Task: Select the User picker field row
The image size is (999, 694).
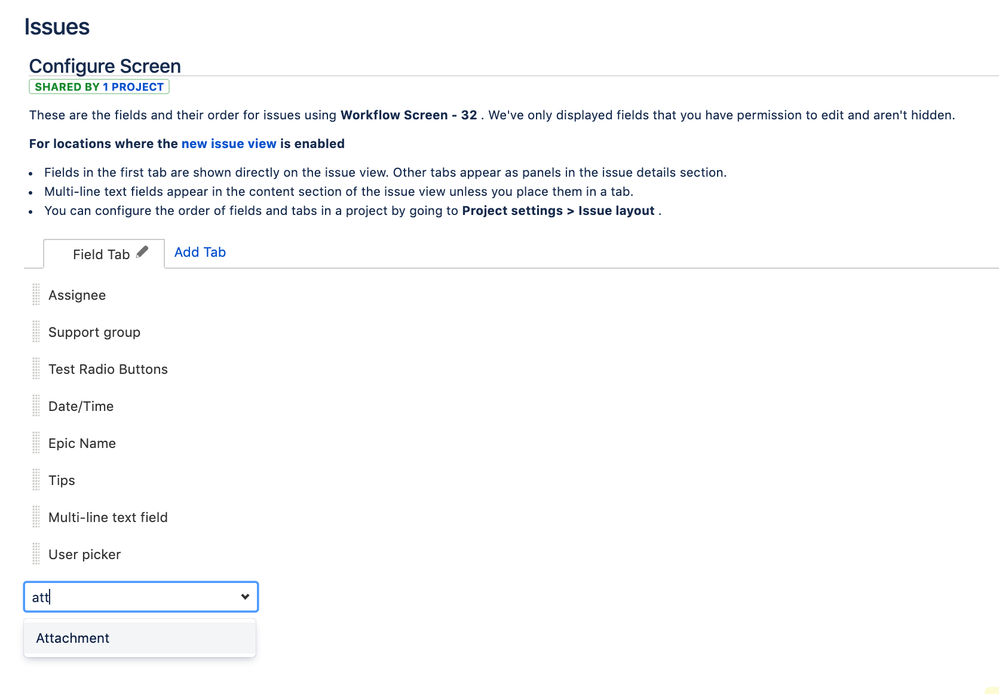Action: coord(84,554)
